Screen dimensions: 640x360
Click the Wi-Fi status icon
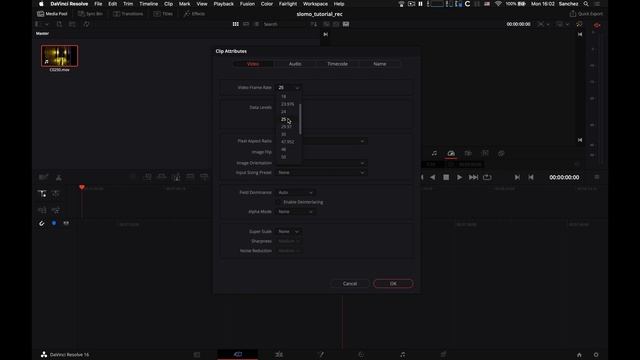498,4
